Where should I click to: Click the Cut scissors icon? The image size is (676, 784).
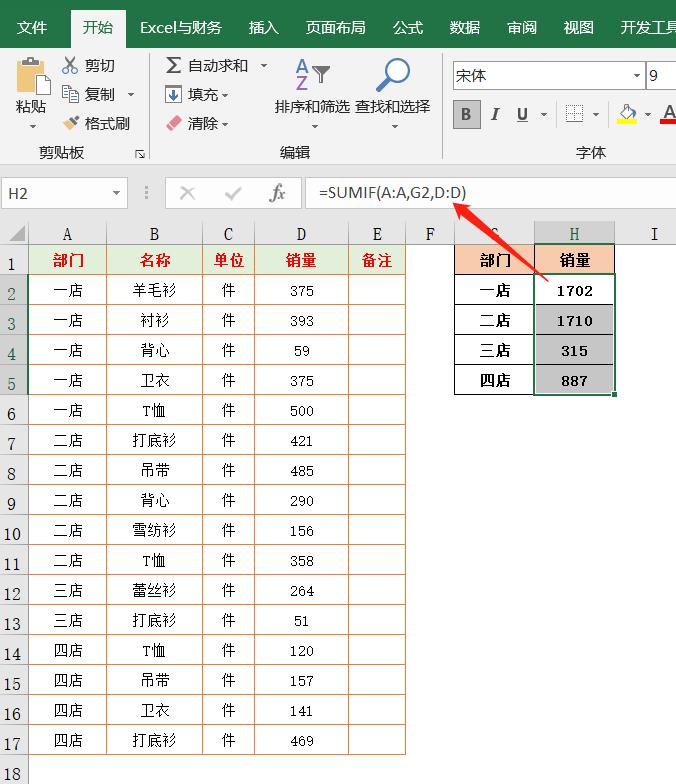click(70, 66)
